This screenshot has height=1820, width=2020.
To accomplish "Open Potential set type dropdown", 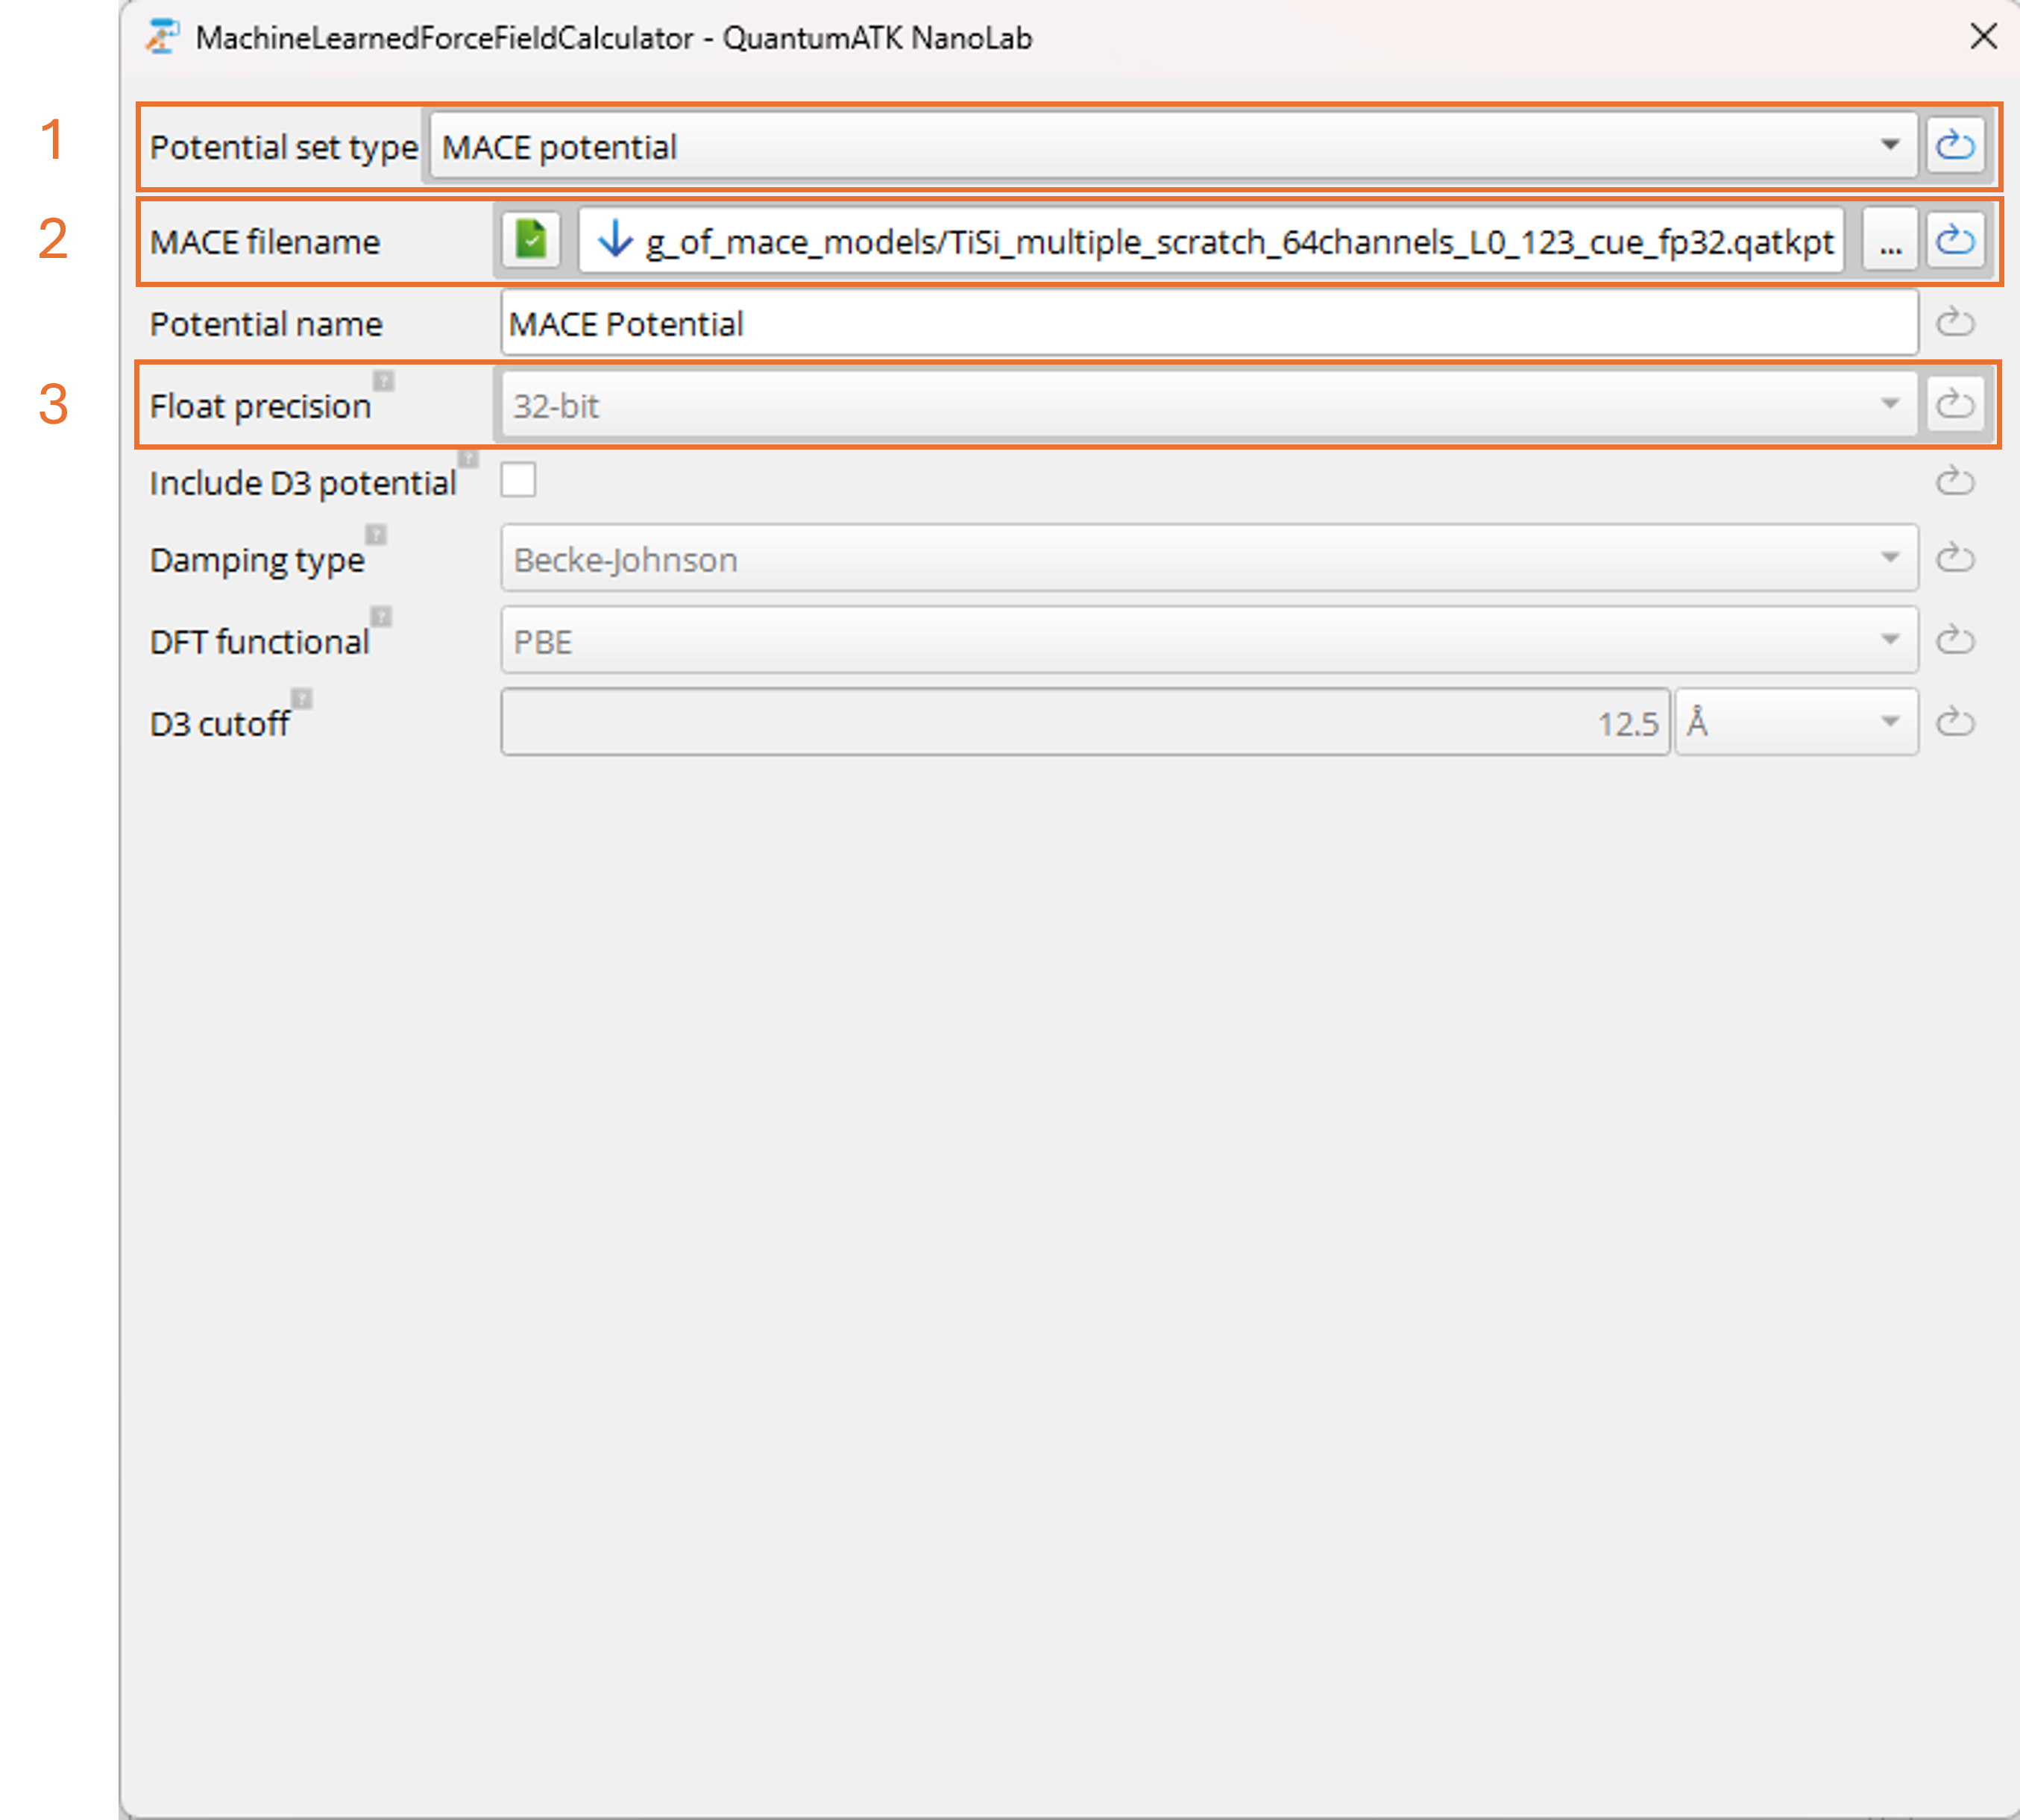I will click(x=1170, y=147).
